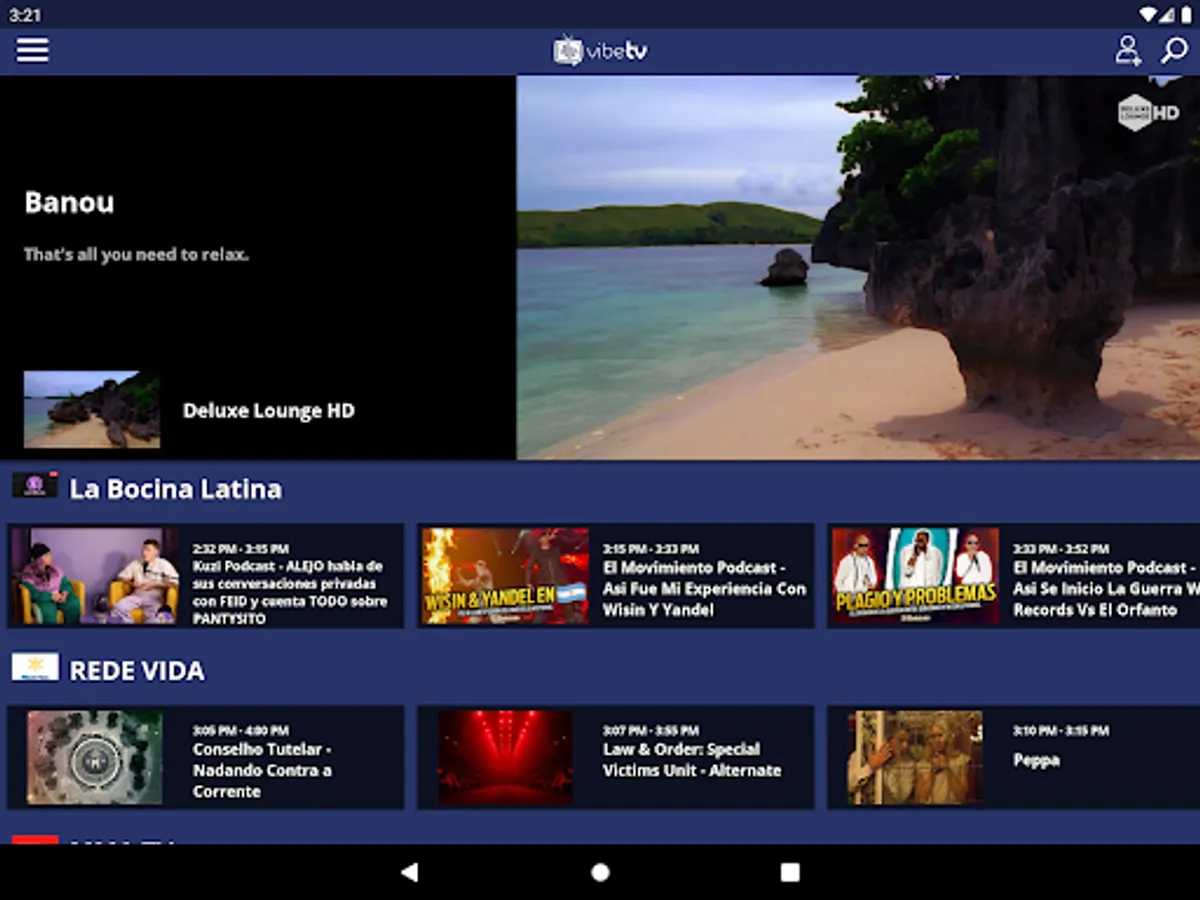Open Deluxe Lounge HD small thumbnail

(x=91, y=409)
